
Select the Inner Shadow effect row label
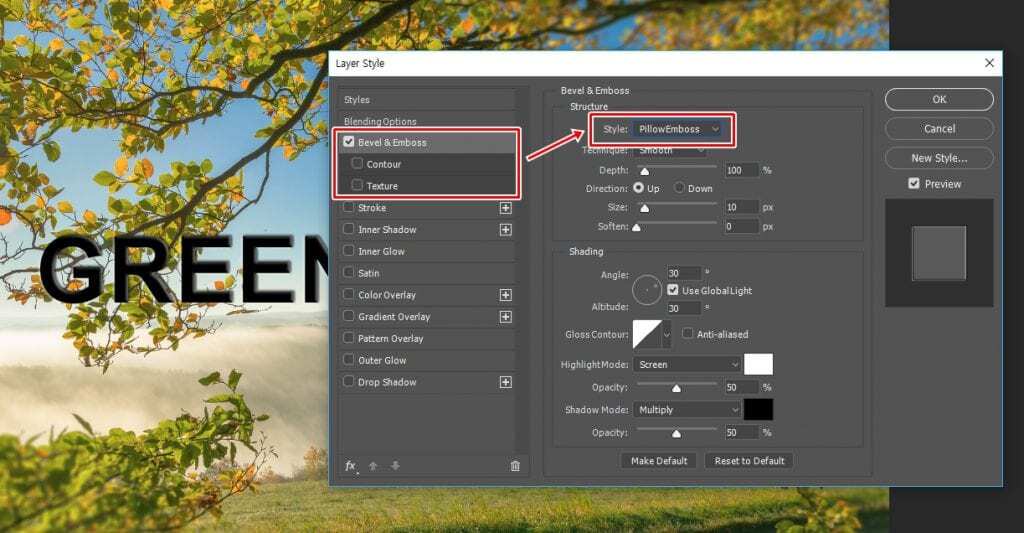point(387,230)
